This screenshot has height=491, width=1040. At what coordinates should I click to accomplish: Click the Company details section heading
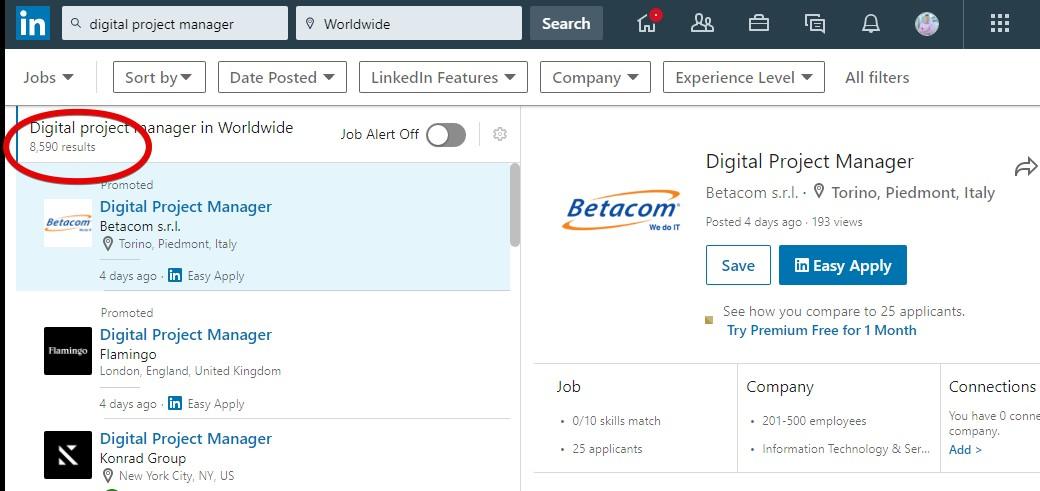[780, 387]
